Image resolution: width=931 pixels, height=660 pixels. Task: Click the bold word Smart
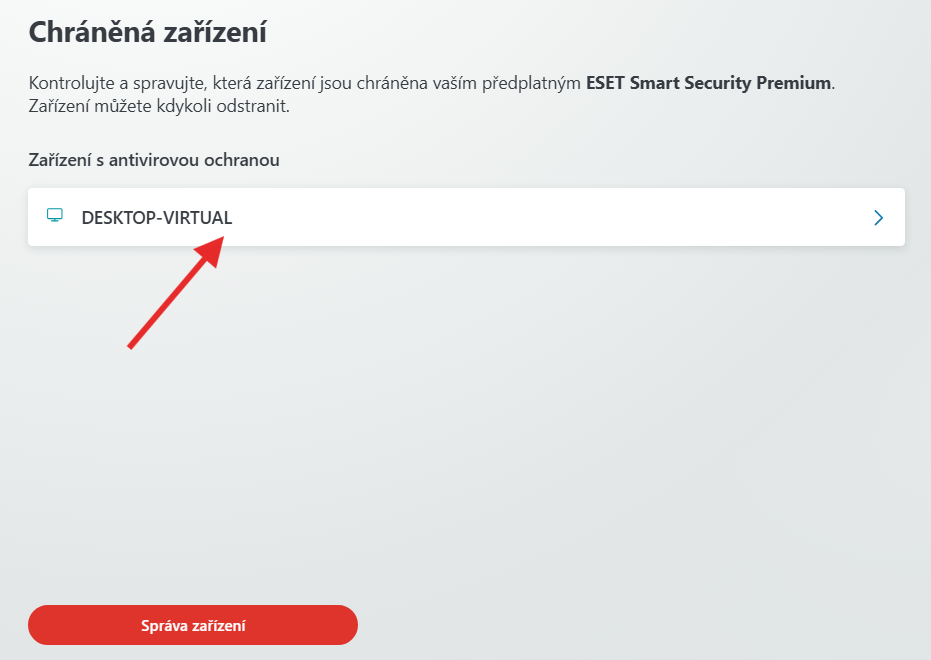[x=651, y=83]
